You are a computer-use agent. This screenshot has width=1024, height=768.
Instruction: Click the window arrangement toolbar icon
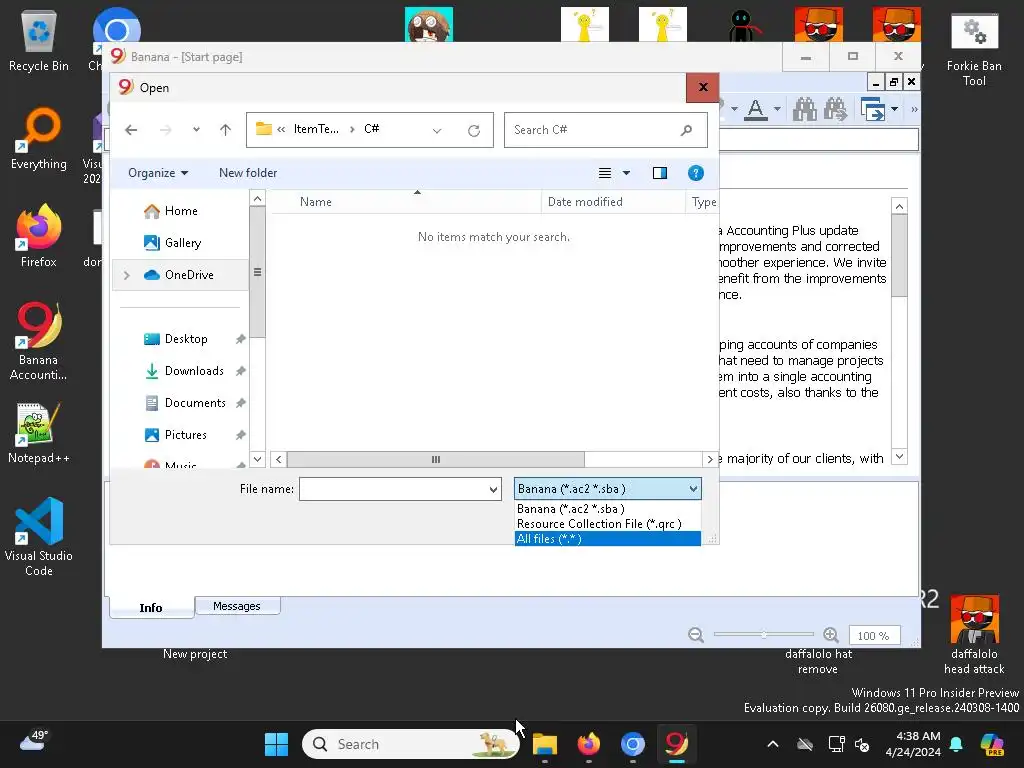873,109
